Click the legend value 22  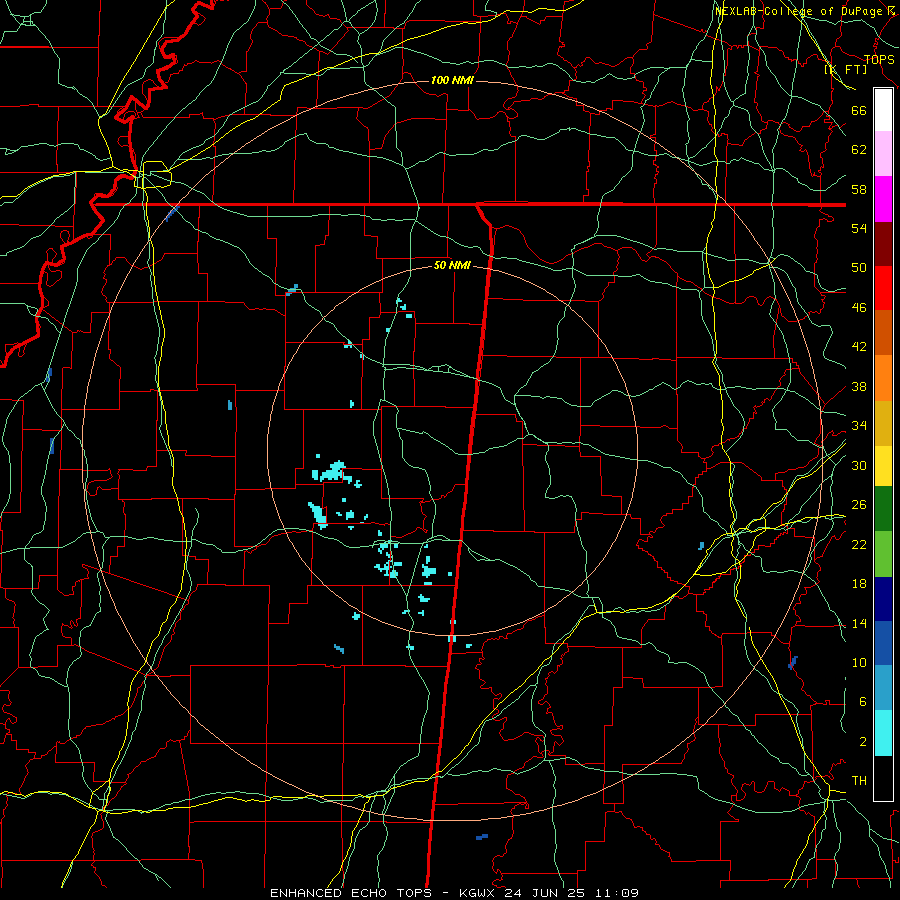859,544
